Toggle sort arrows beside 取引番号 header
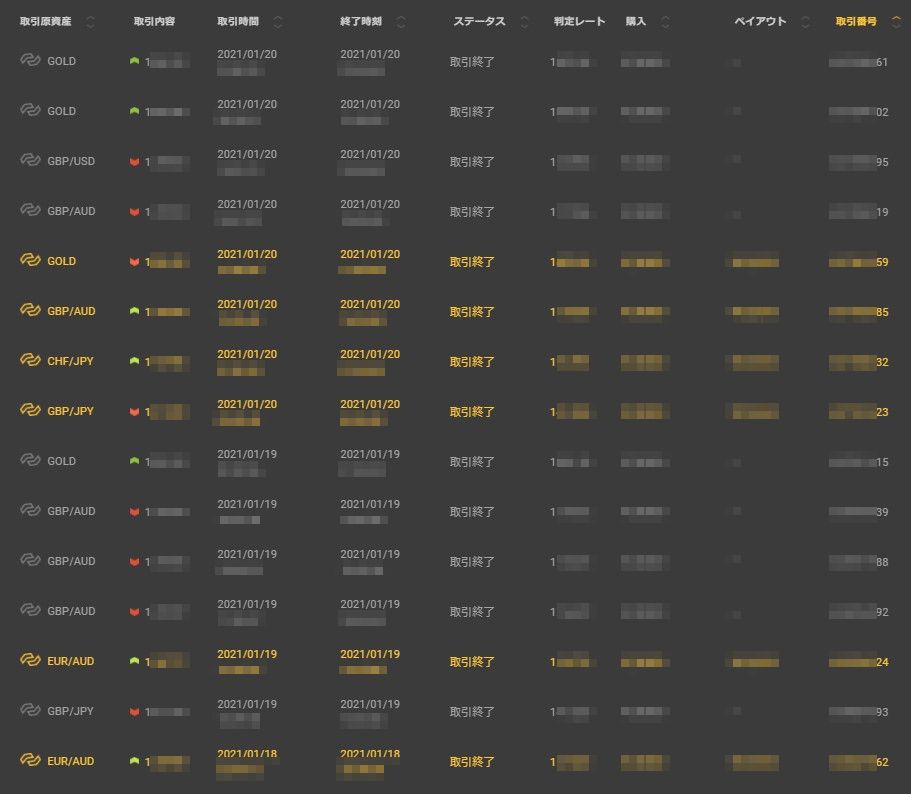The width and height of the screenshot is (911, 794). click(x=896, y=22)
